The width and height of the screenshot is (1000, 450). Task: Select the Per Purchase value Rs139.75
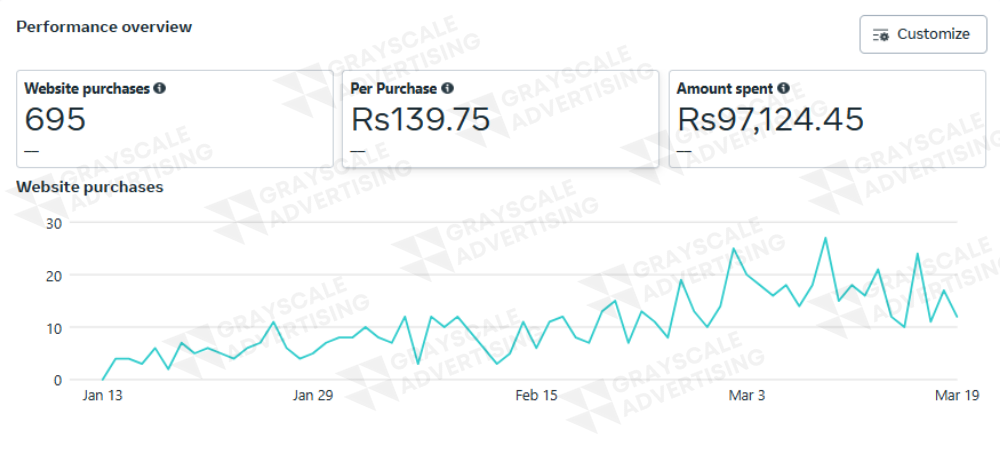pos(420,120)
